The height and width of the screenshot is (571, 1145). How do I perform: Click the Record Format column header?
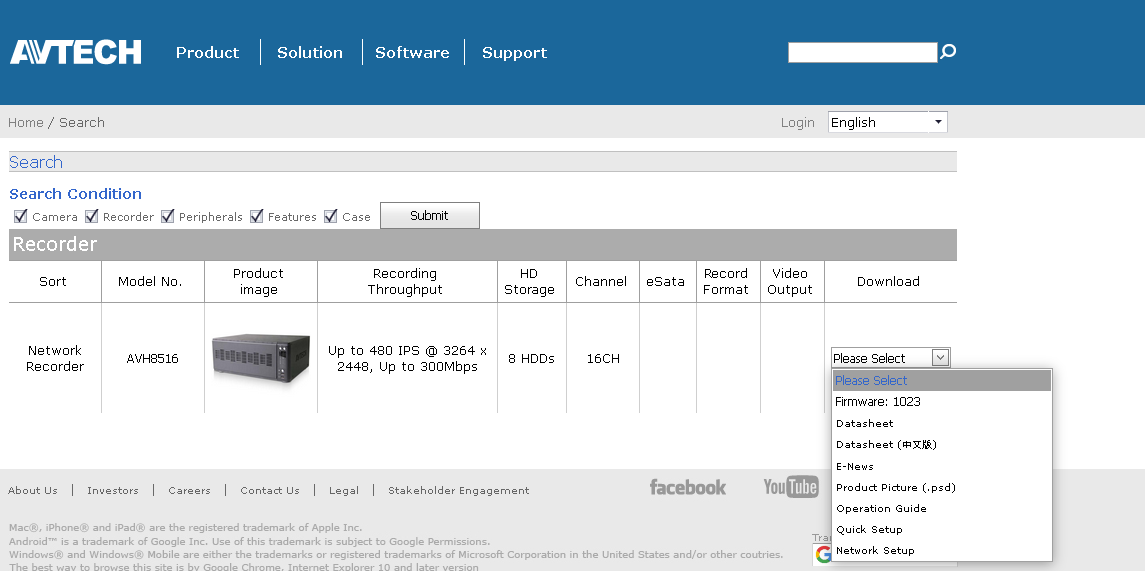[726, 281]
